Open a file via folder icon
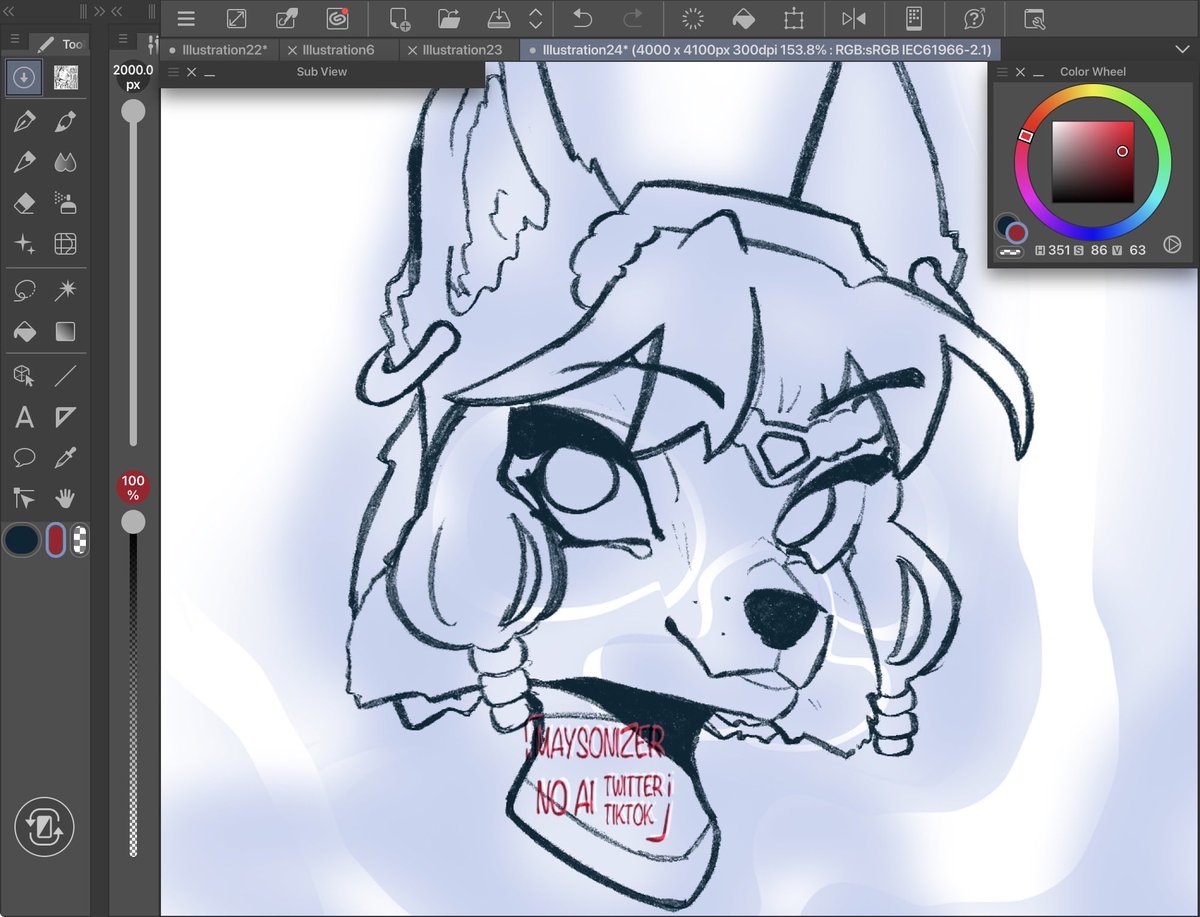The image size is (1200, 917). pos(449,18)
